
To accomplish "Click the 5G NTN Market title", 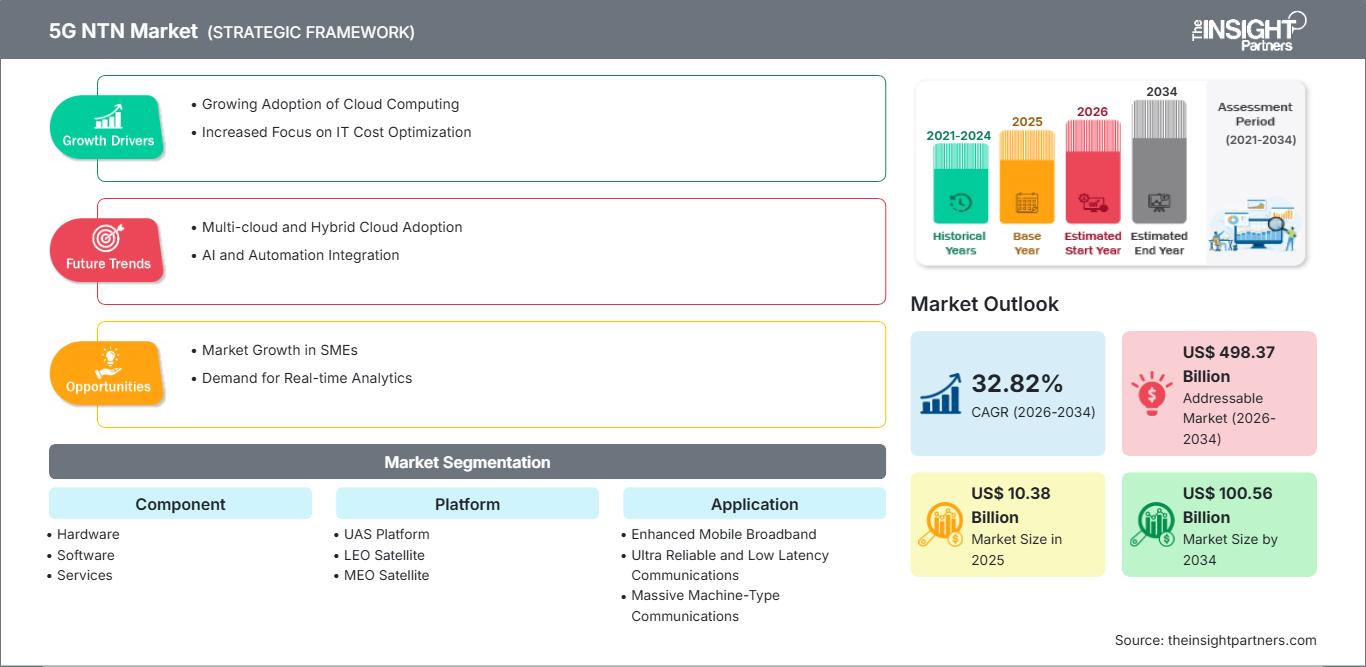I will click(x=123, y=31).
